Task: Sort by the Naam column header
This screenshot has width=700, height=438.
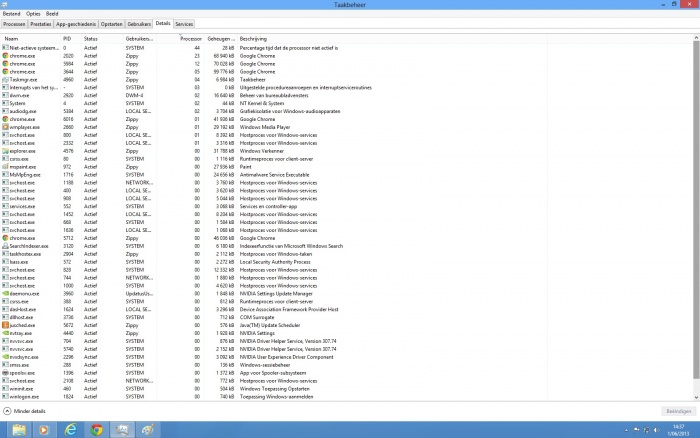Action: [31, 39]
